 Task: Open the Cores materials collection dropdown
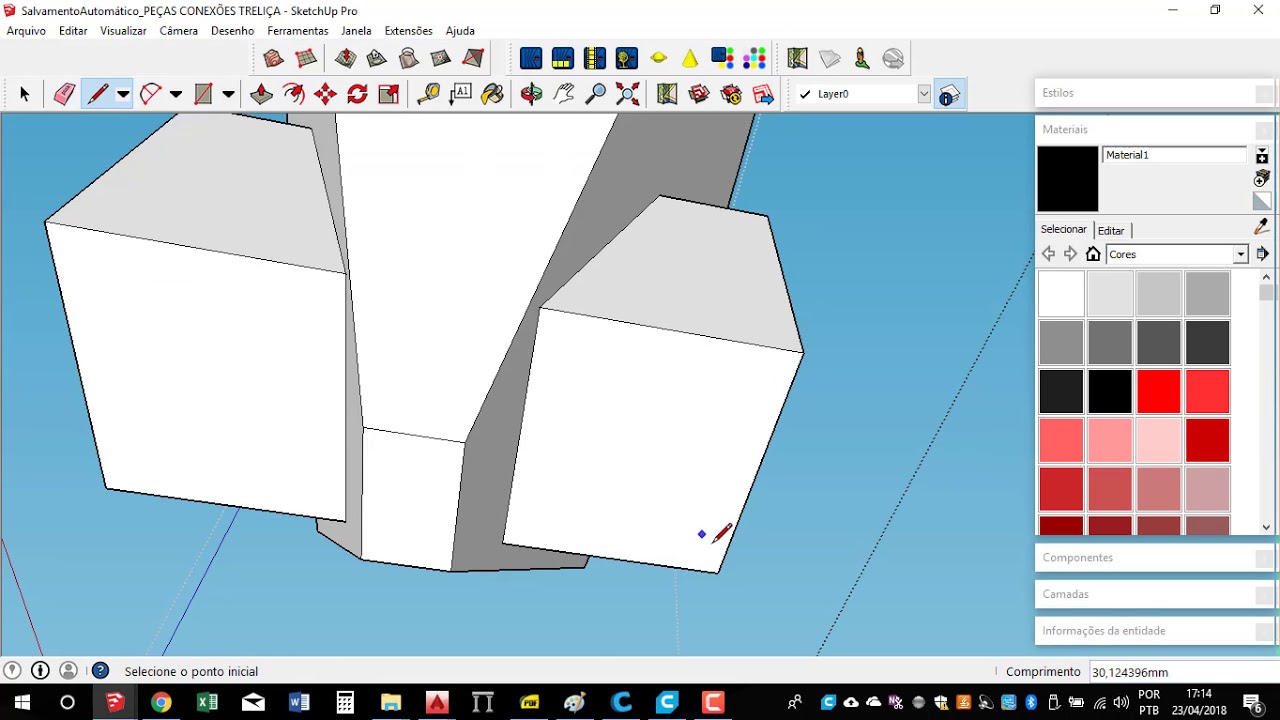coord(1240,254)
